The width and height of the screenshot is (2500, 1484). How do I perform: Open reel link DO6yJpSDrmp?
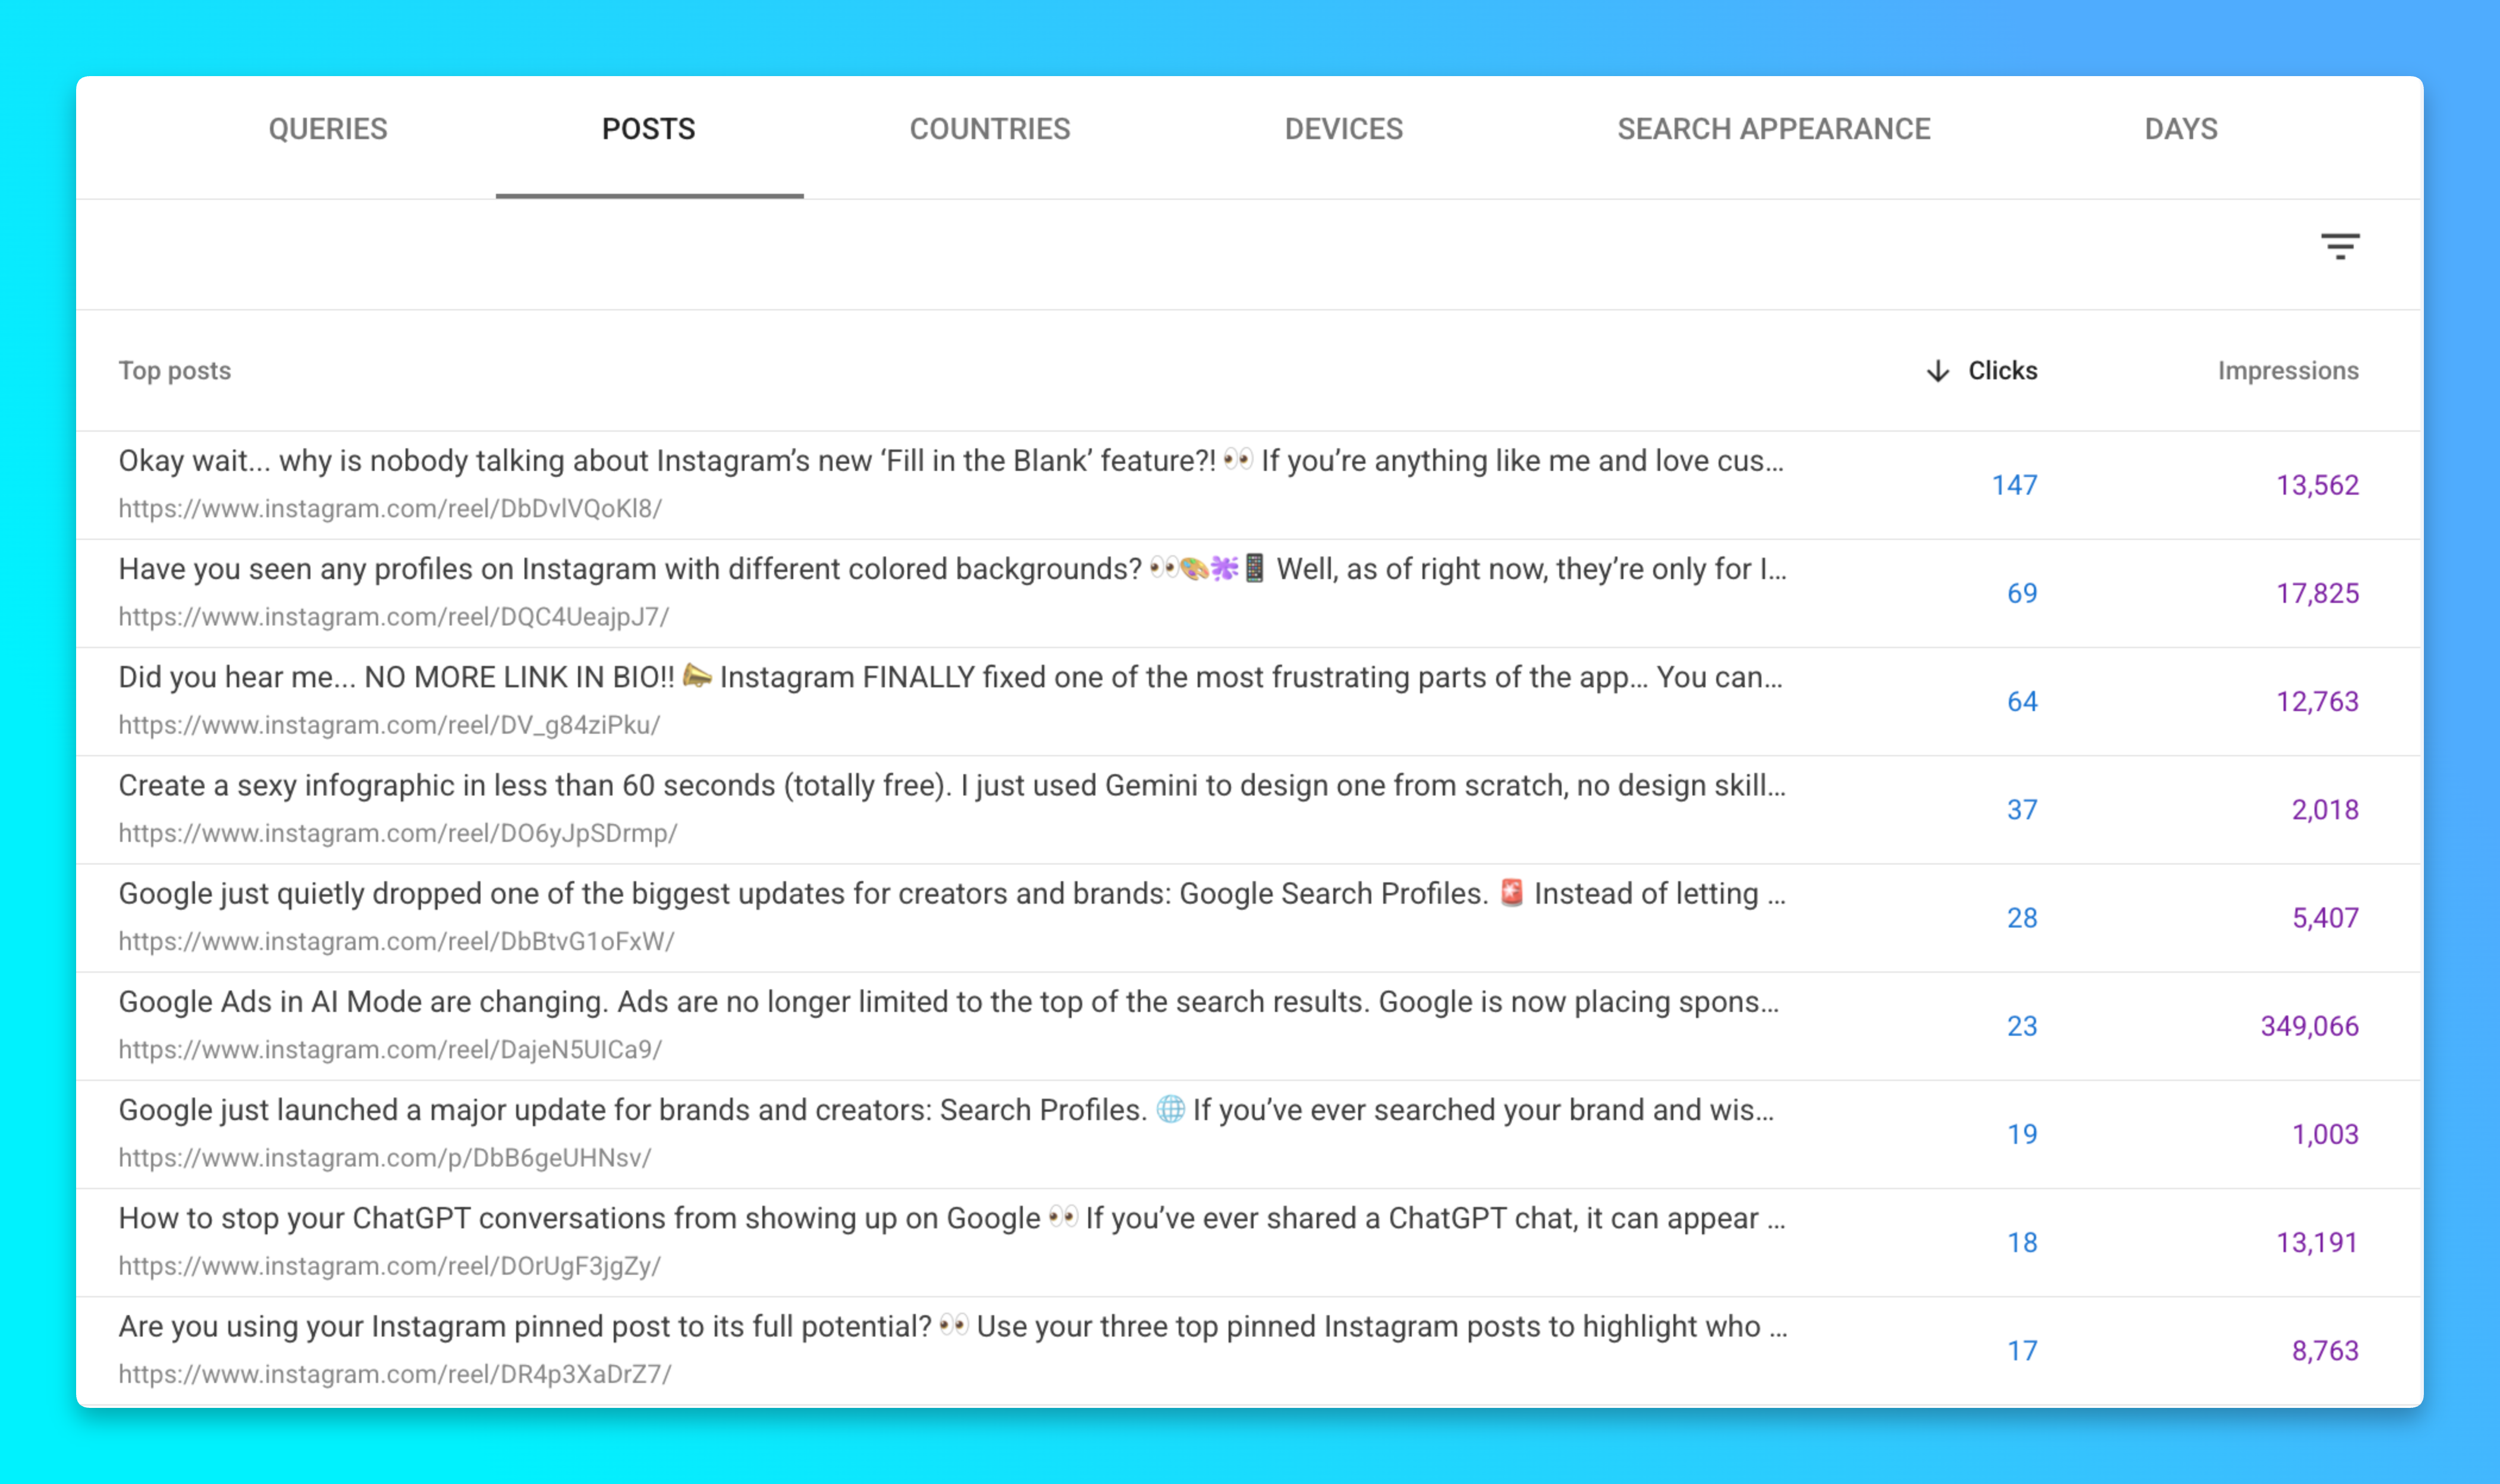[398, 833]
